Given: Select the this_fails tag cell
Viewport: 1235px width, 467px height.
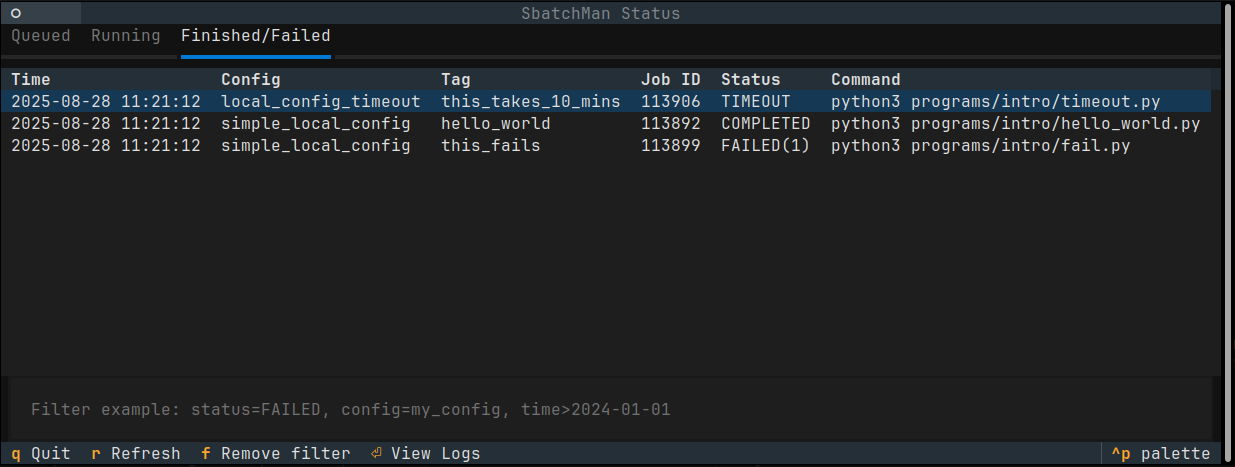Looking at the screenshot, I should point(491,146).
